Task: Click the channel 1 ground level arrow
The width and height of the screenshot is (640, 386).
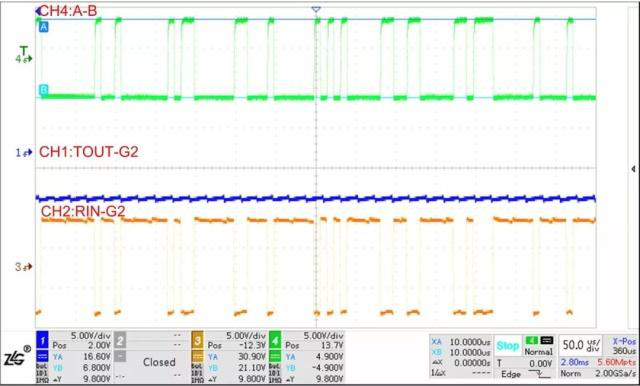Action: point(24,153)
